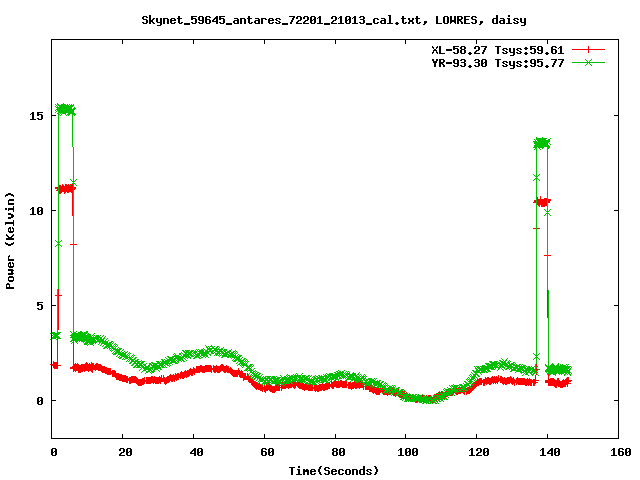
Task: Click y-axis tick label 15
Action: coord(36,116)
